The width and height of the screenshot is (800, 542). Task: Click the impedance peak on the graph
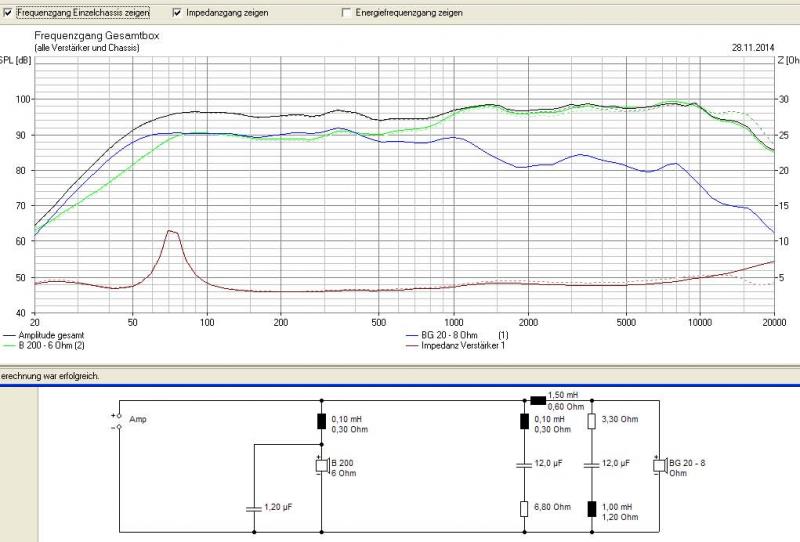(x=171, y=231)
